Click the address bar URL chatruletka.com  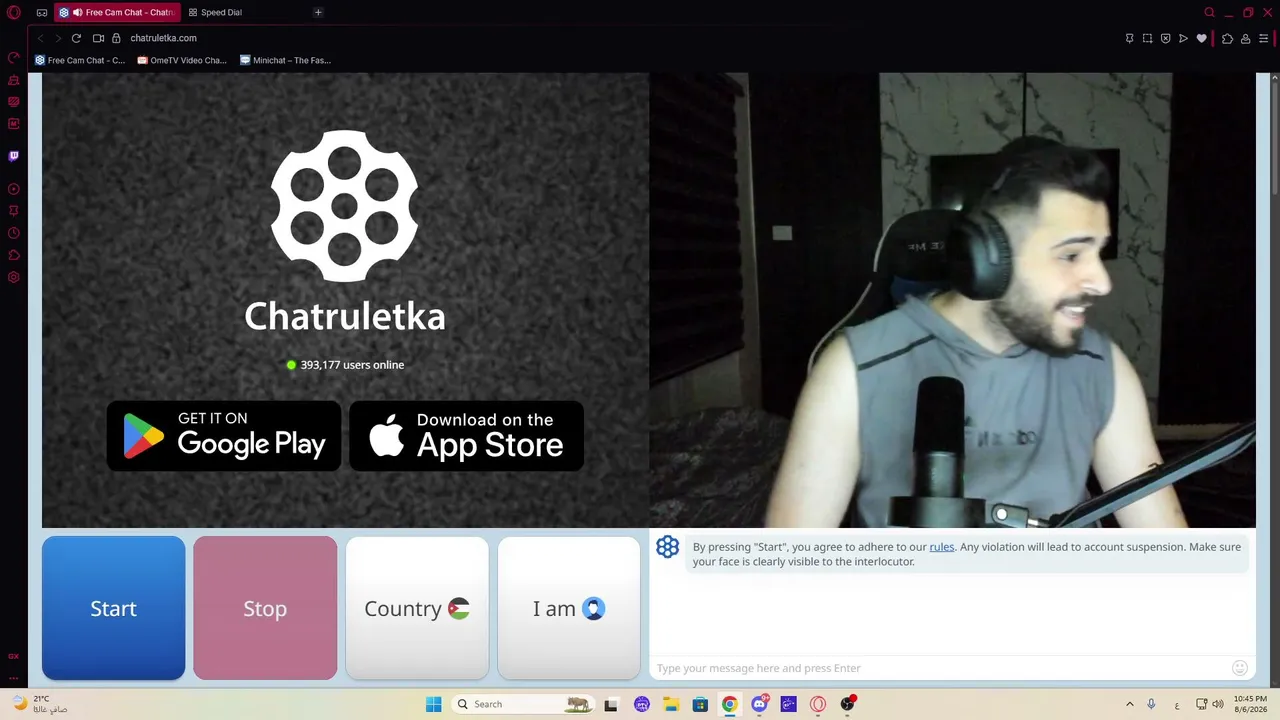(163, 38)
